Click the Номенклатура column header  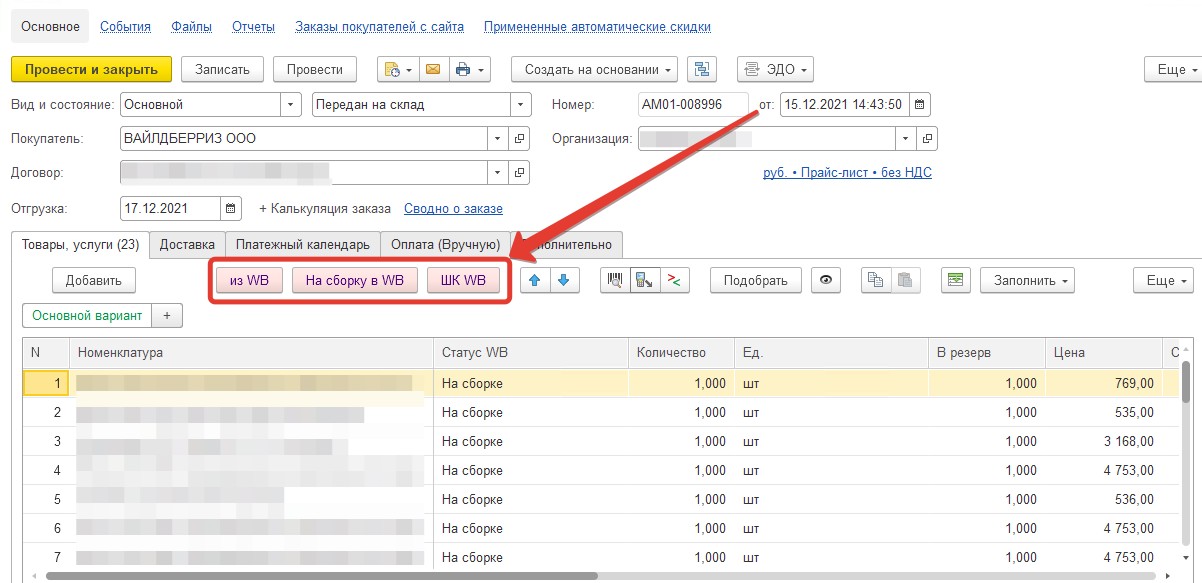point(249,352)
